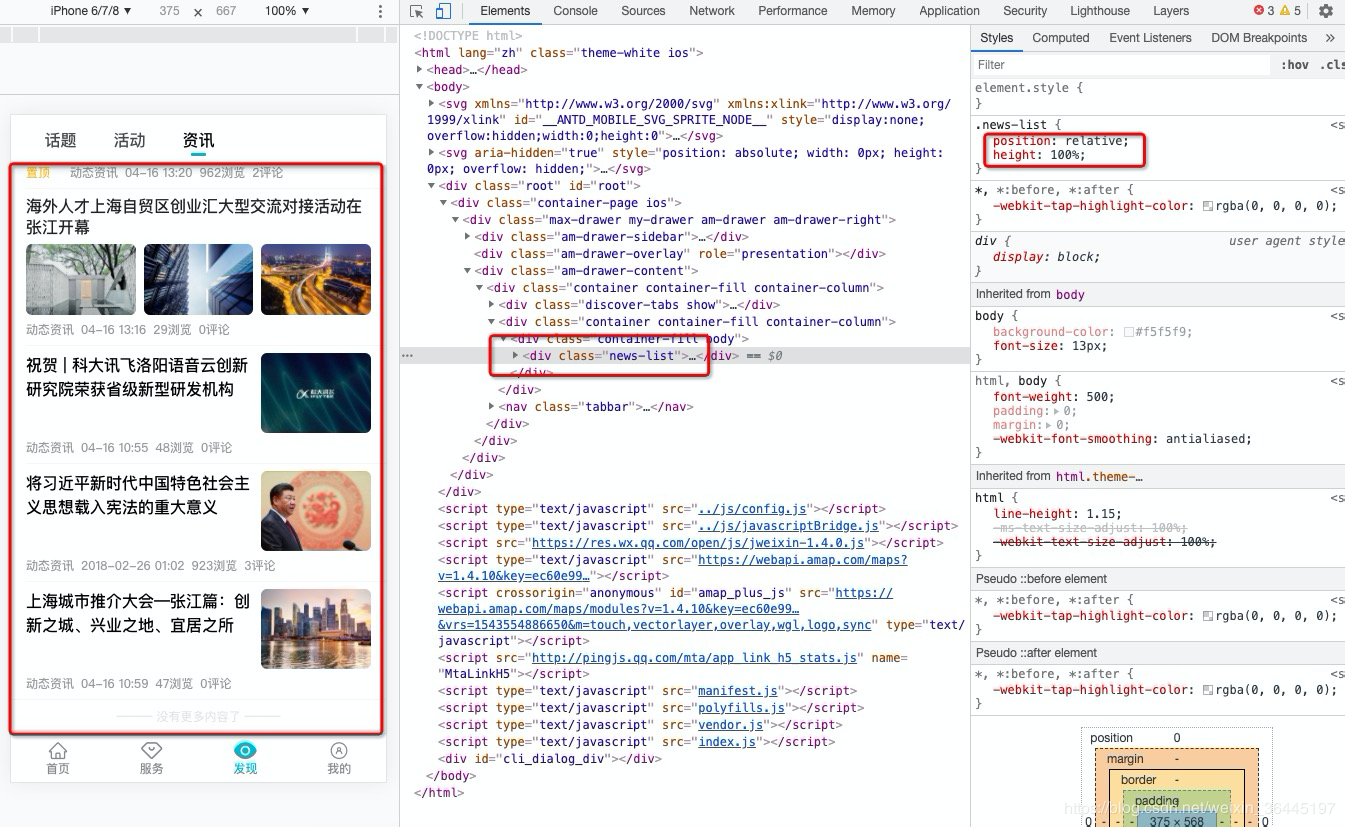Click the rgba swatch under Pseudo ::before element

click(x=1208, y=616)
